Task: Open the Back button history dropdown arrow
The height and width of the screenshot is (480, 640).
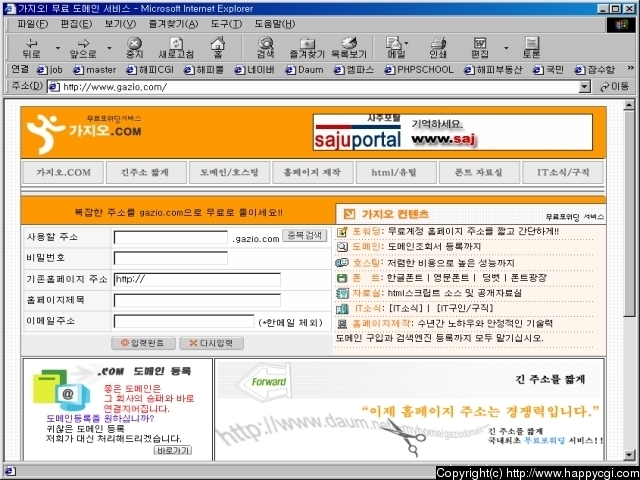Action: pyautogui.click(x=58, y=48)
